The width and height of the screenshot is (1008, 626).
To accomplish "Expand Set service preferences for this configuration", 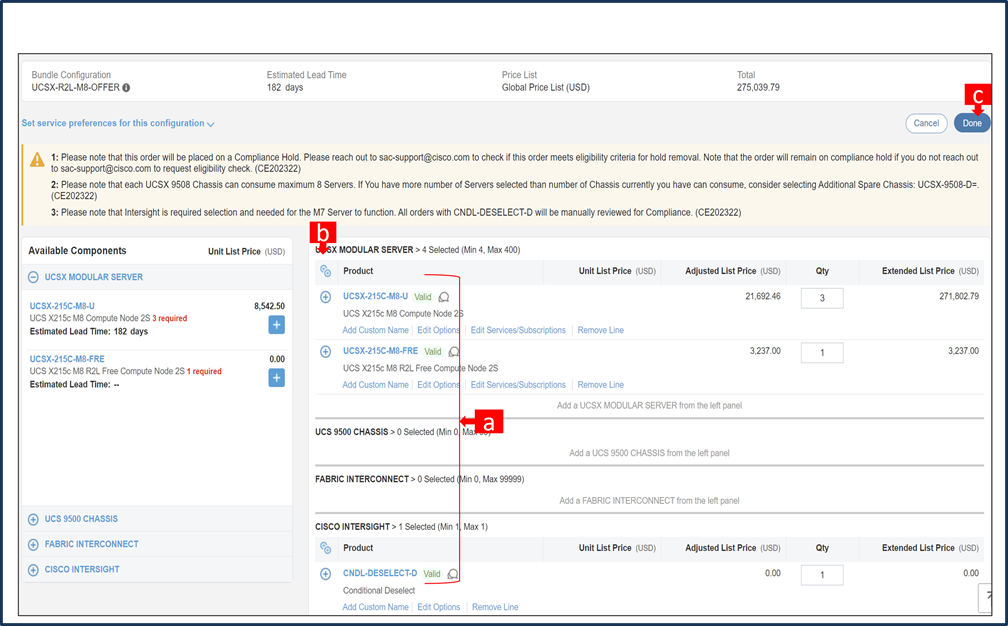I will coord(118,123).
